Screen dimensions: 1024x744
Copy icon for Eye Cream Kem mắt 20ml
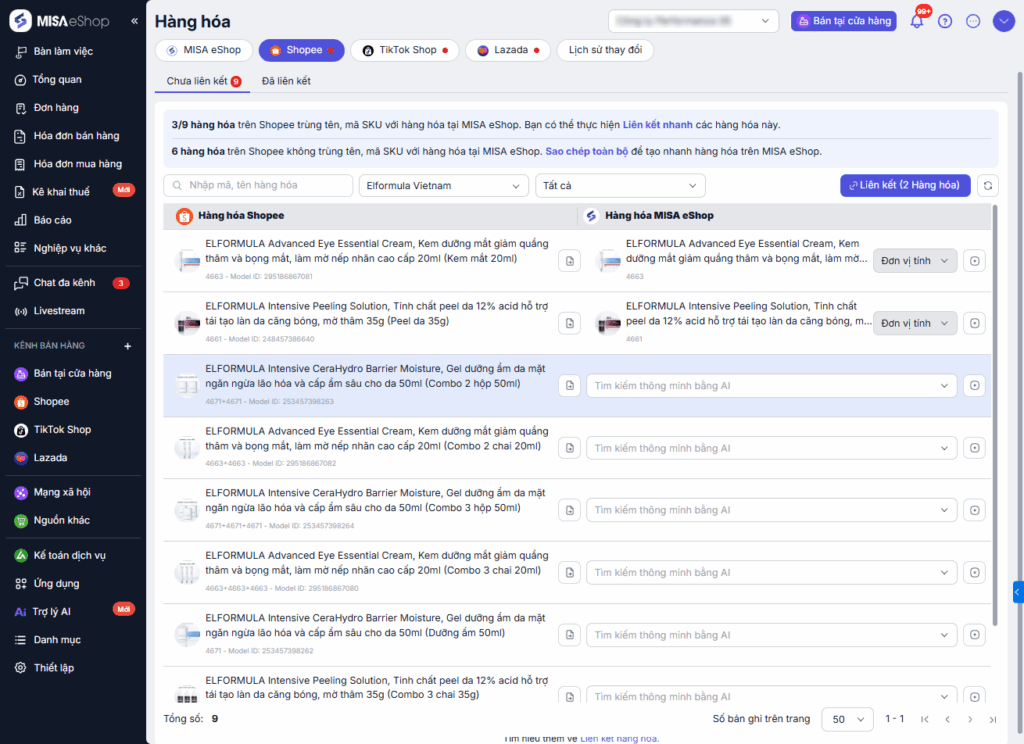[569, 261]
